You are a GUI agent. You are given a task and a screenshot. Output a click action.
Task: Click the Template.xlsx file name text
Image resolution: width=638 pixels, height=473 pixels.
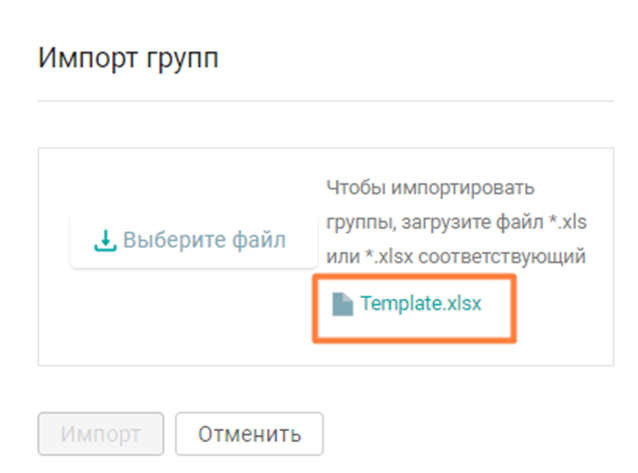pyautogui.click(x=421, y=303)
